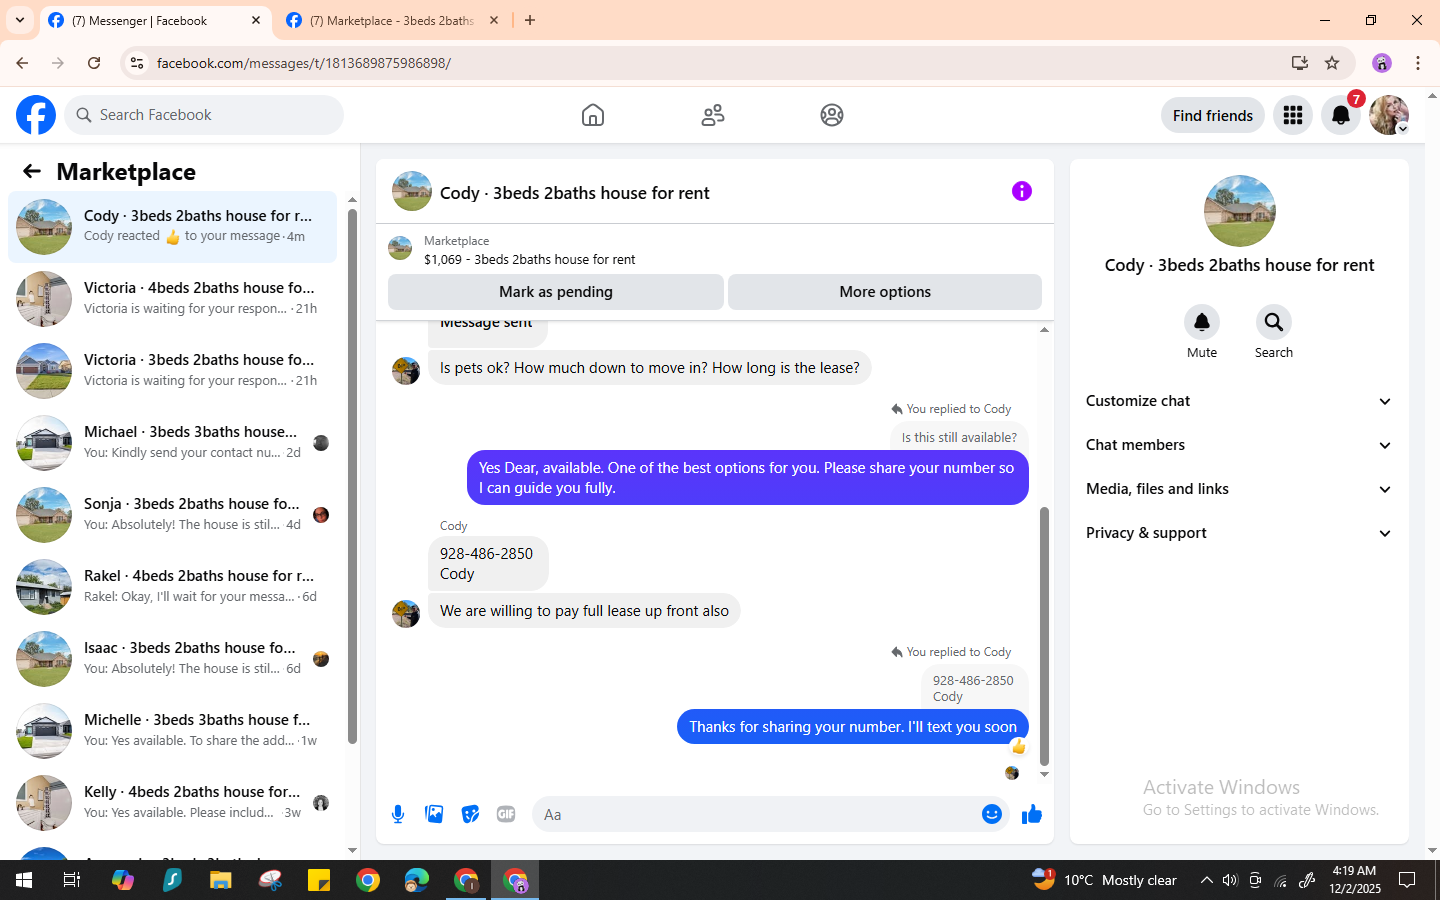Click Mark as pending button
The width and height of the screenshot is (1440, 900).
click(556, 292)
